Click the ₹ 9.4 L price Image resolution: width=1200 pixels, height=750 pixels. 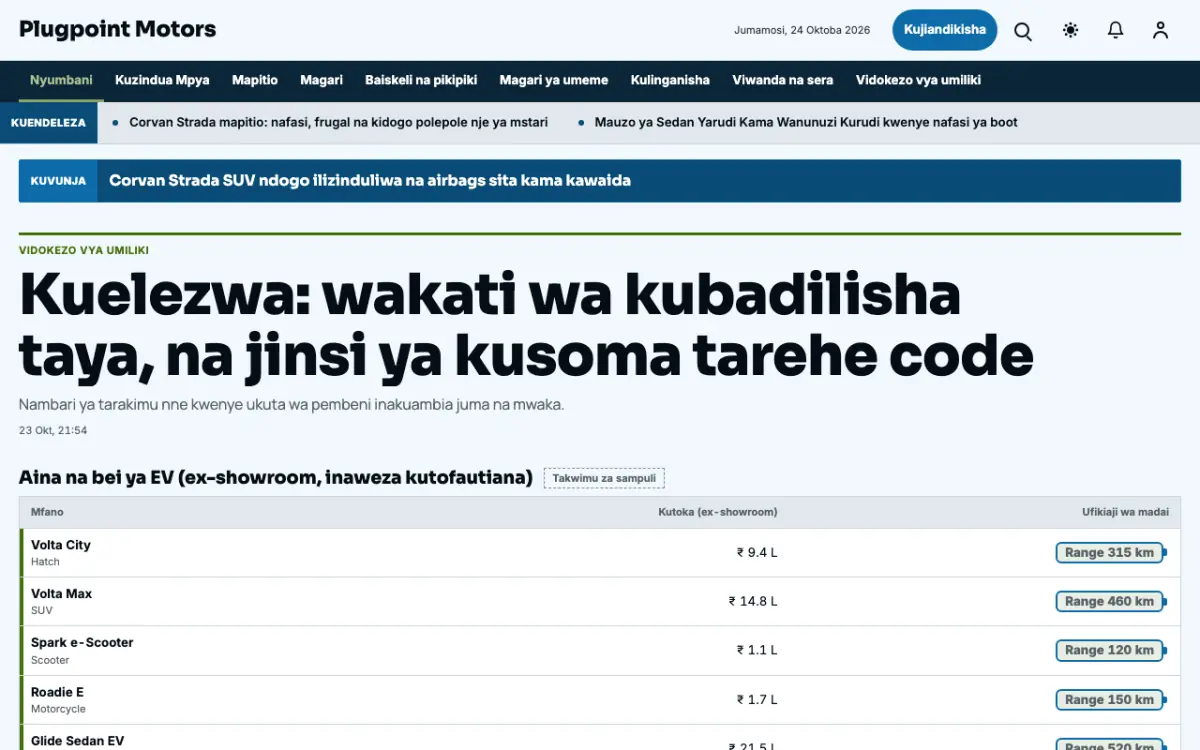point(757,553)
